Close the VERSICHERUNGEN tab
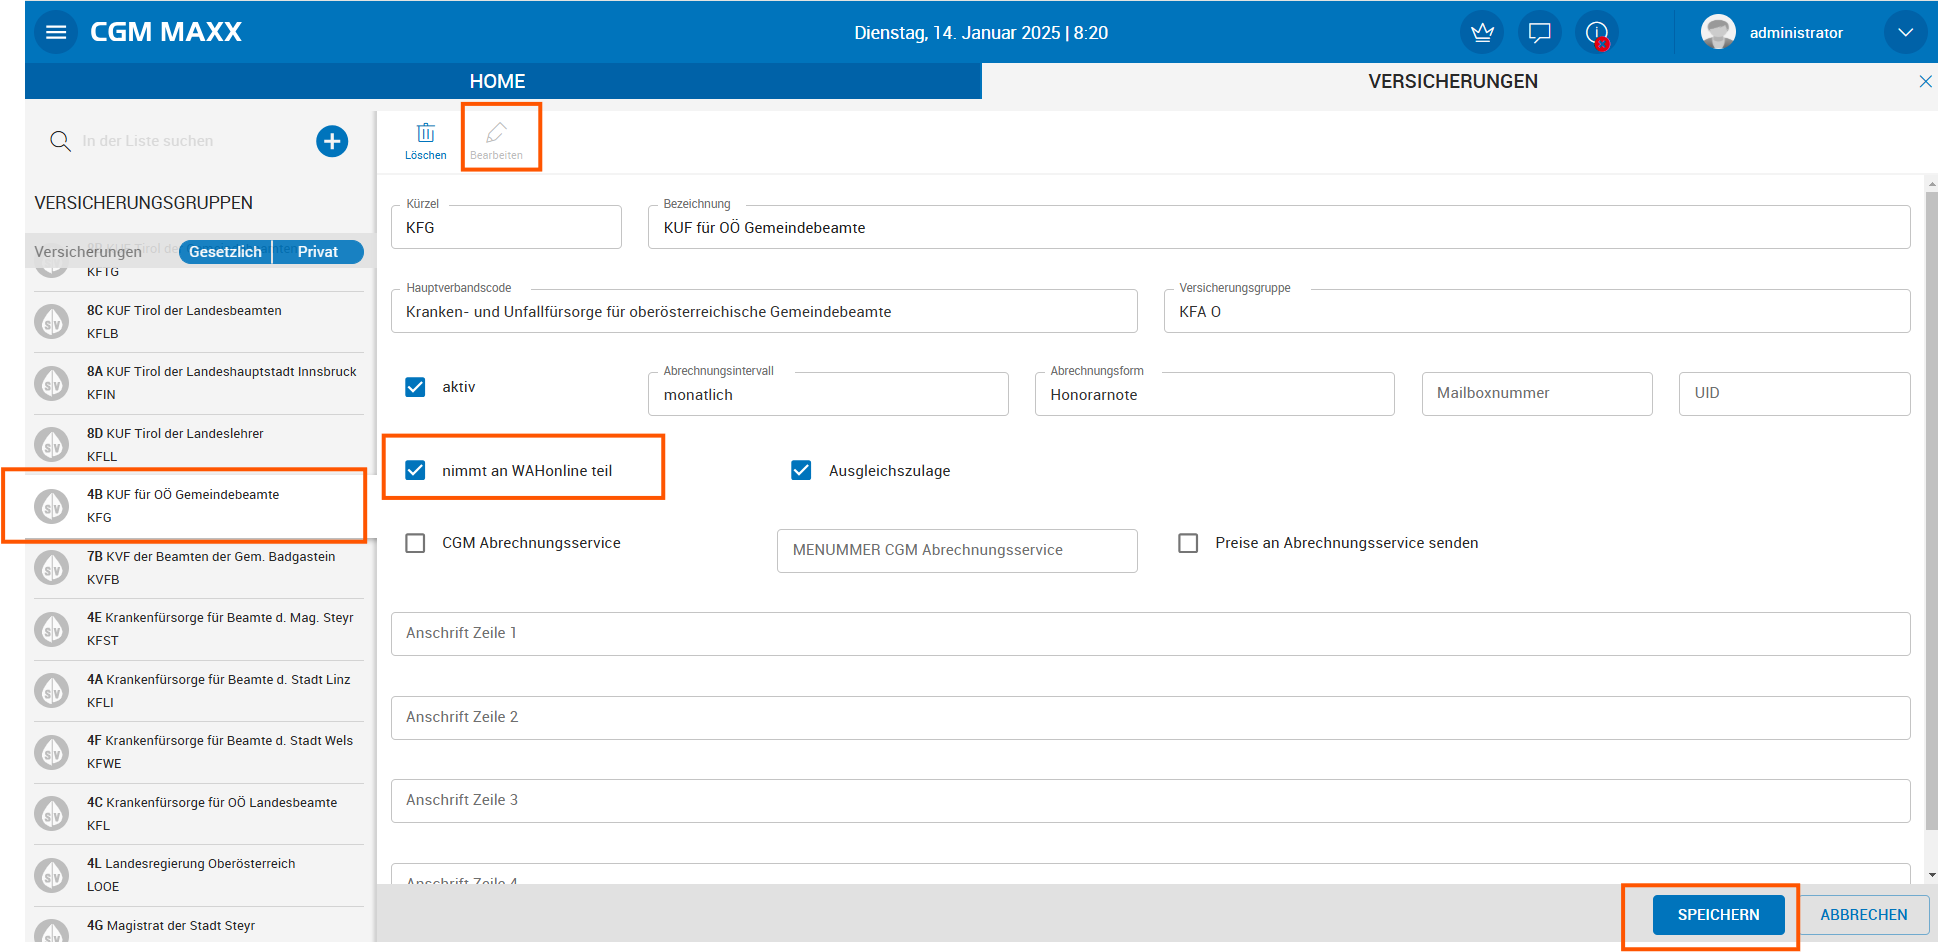Image resolution: width=1938 pixels, height=952 pixels. point(1925,81)
